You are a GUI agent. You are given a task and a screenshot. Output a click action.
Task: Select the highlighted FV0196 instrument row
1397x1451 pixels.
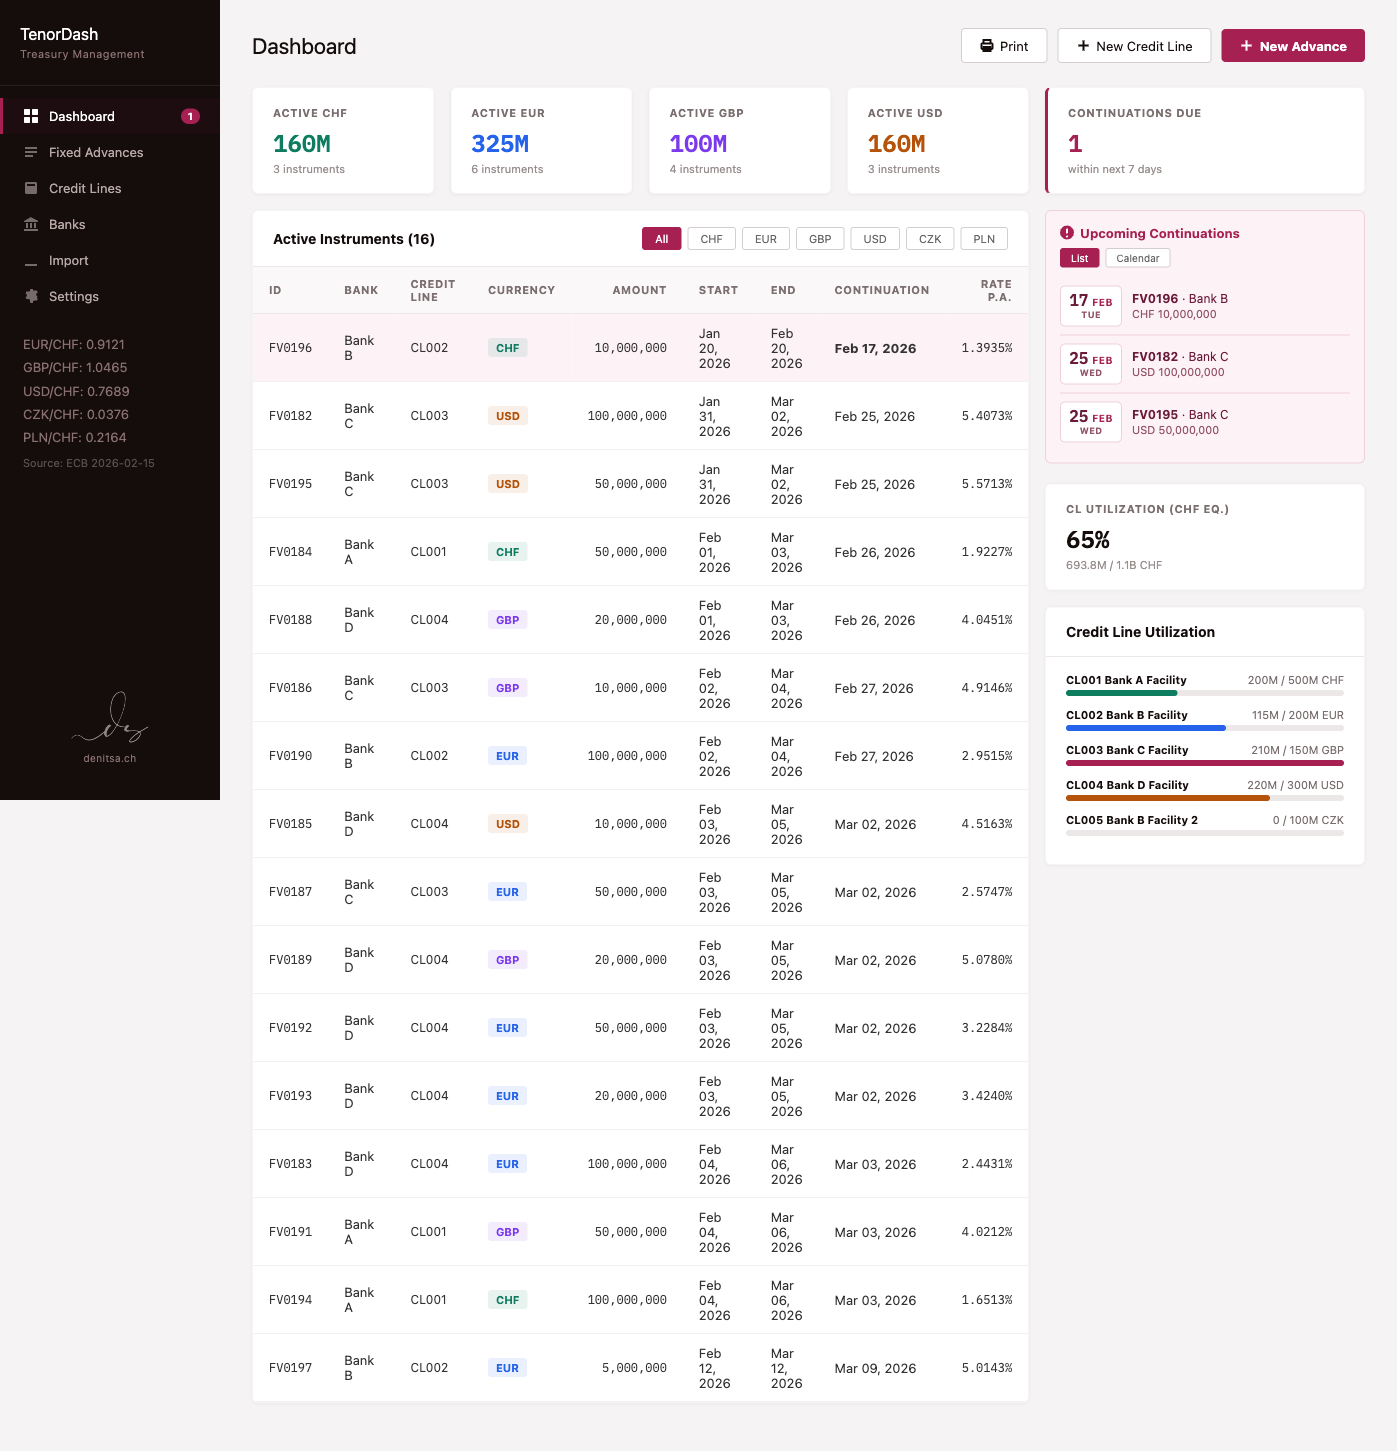tap(640, 347)
